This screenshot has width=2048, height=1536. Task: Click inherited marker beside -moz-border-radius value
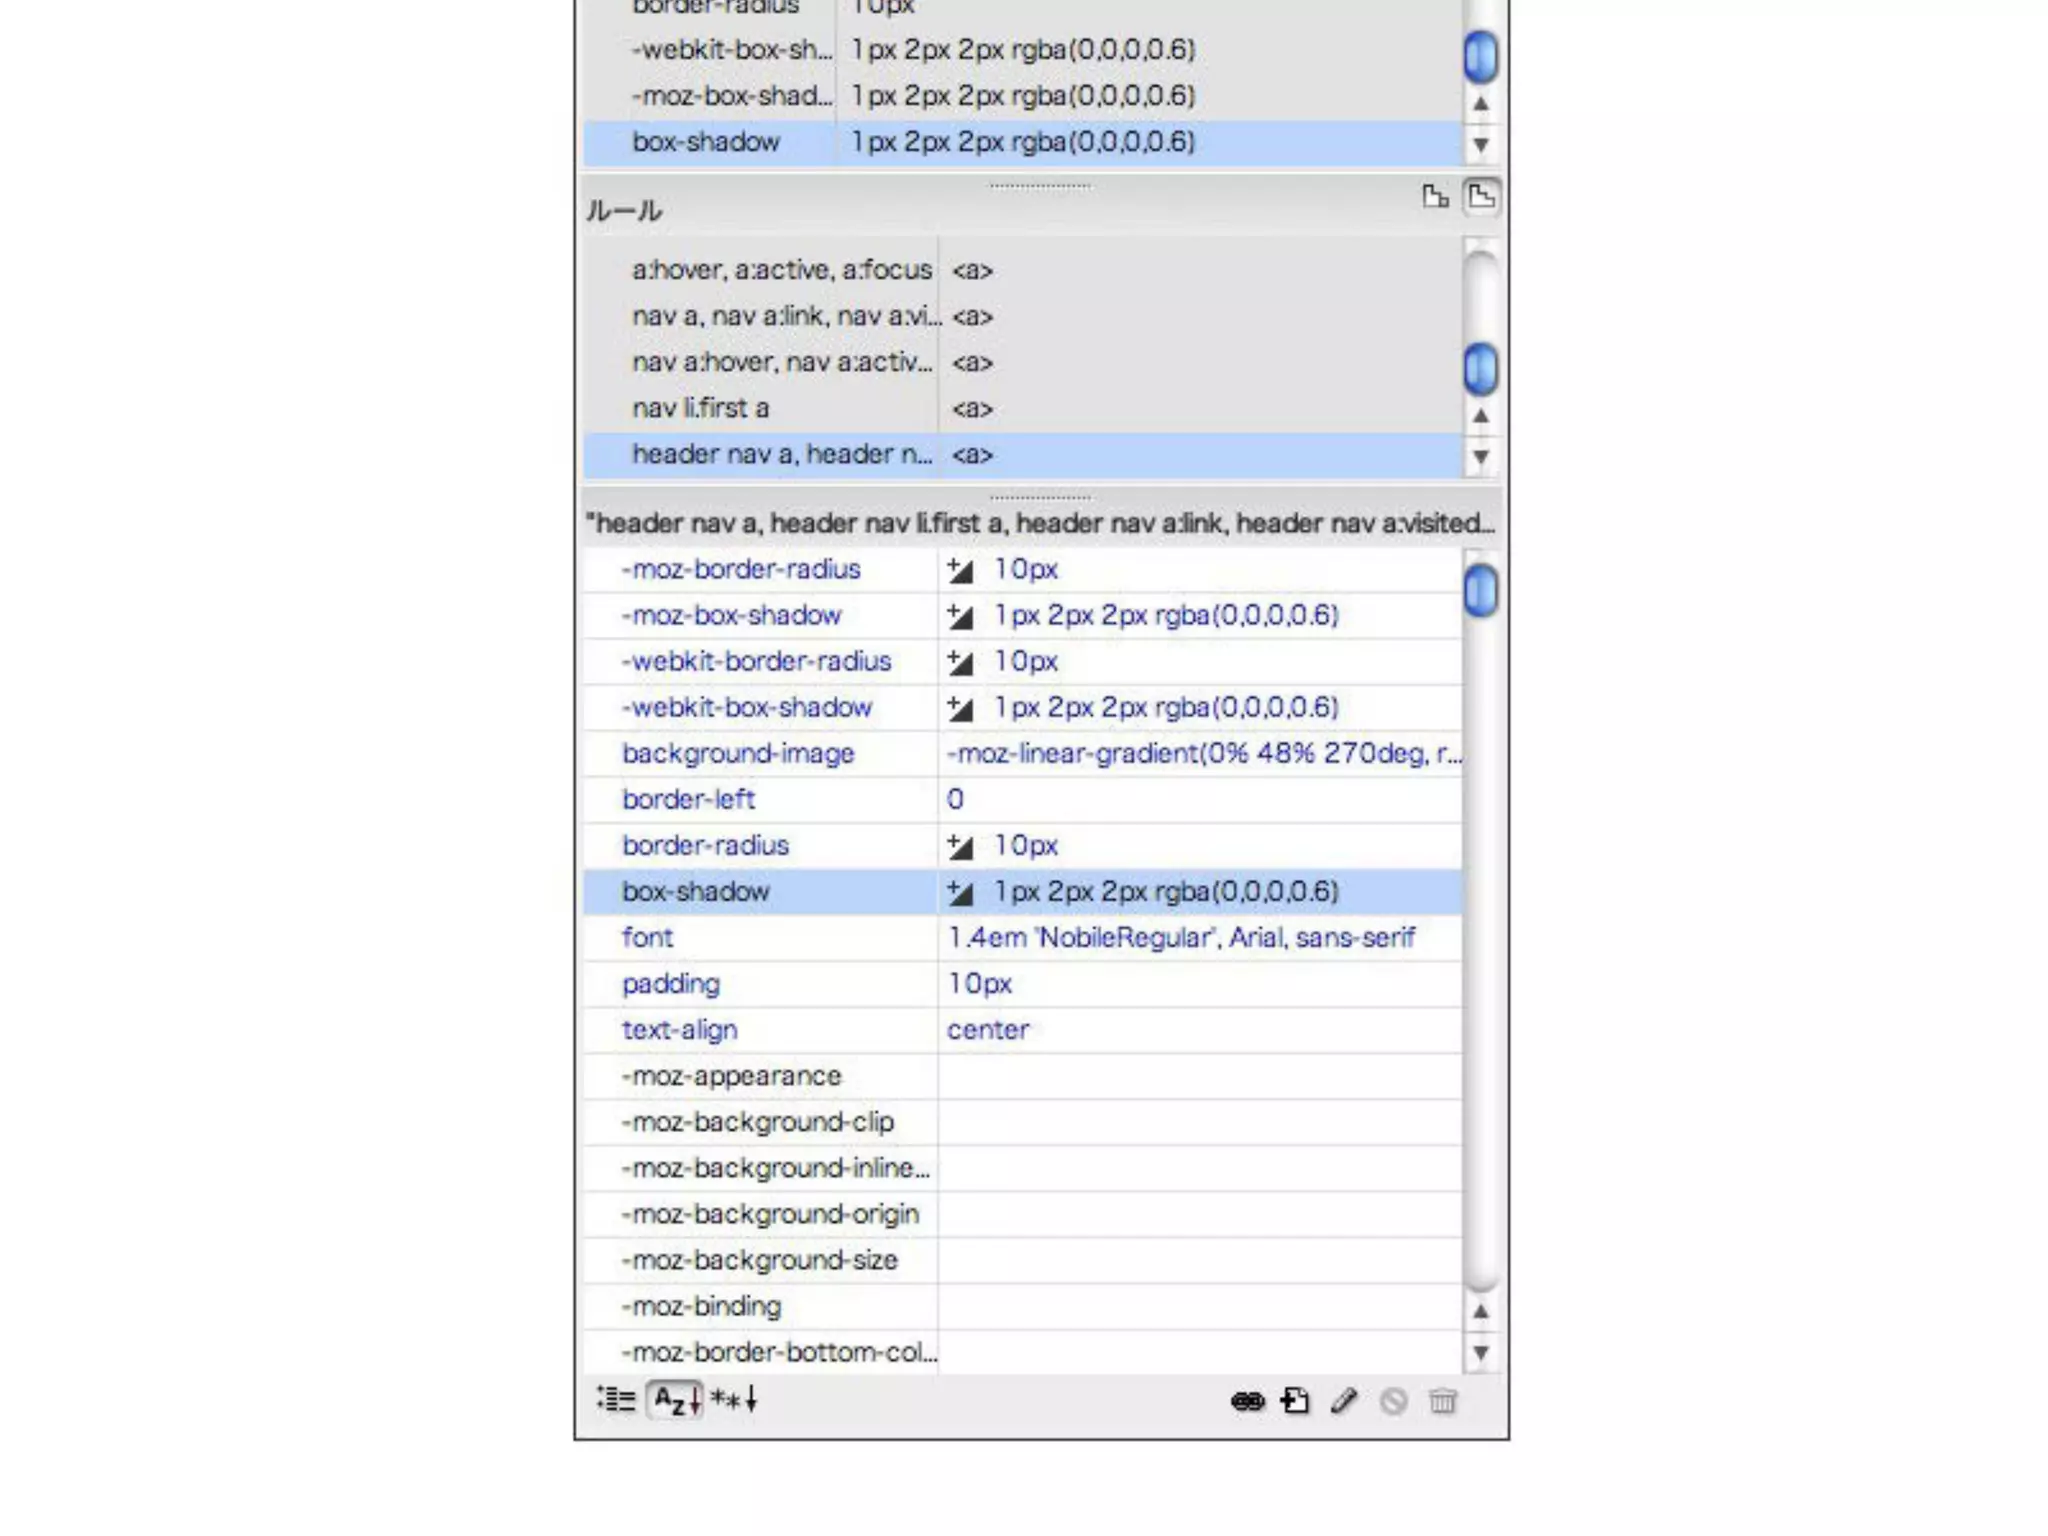click(960, 570)
